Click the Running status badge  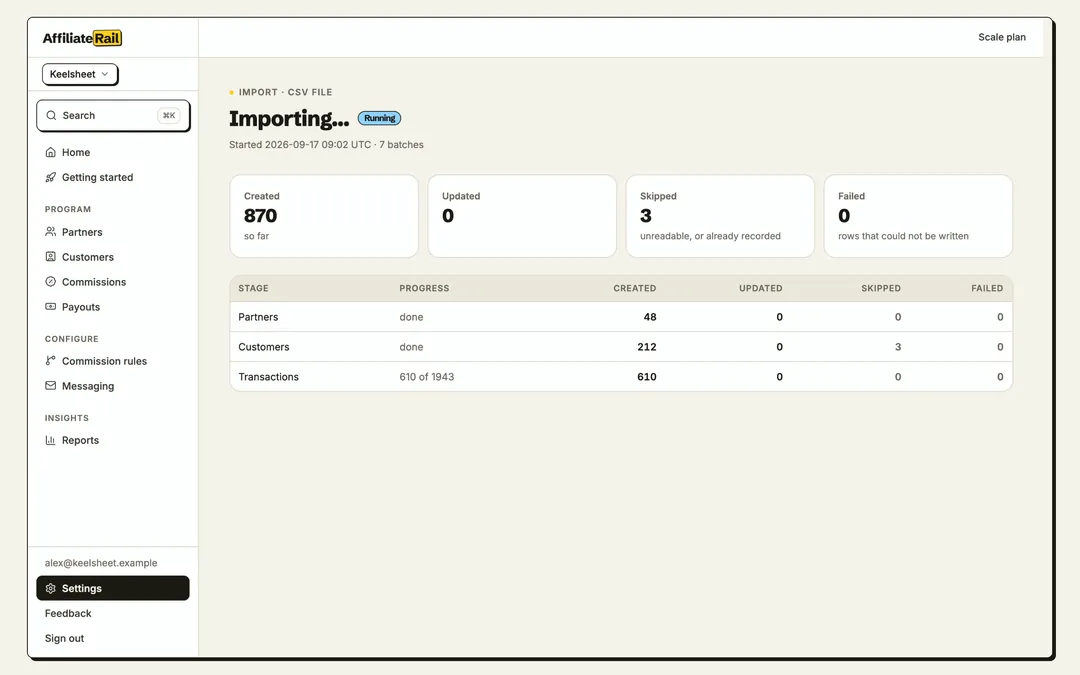click(380, 118)
